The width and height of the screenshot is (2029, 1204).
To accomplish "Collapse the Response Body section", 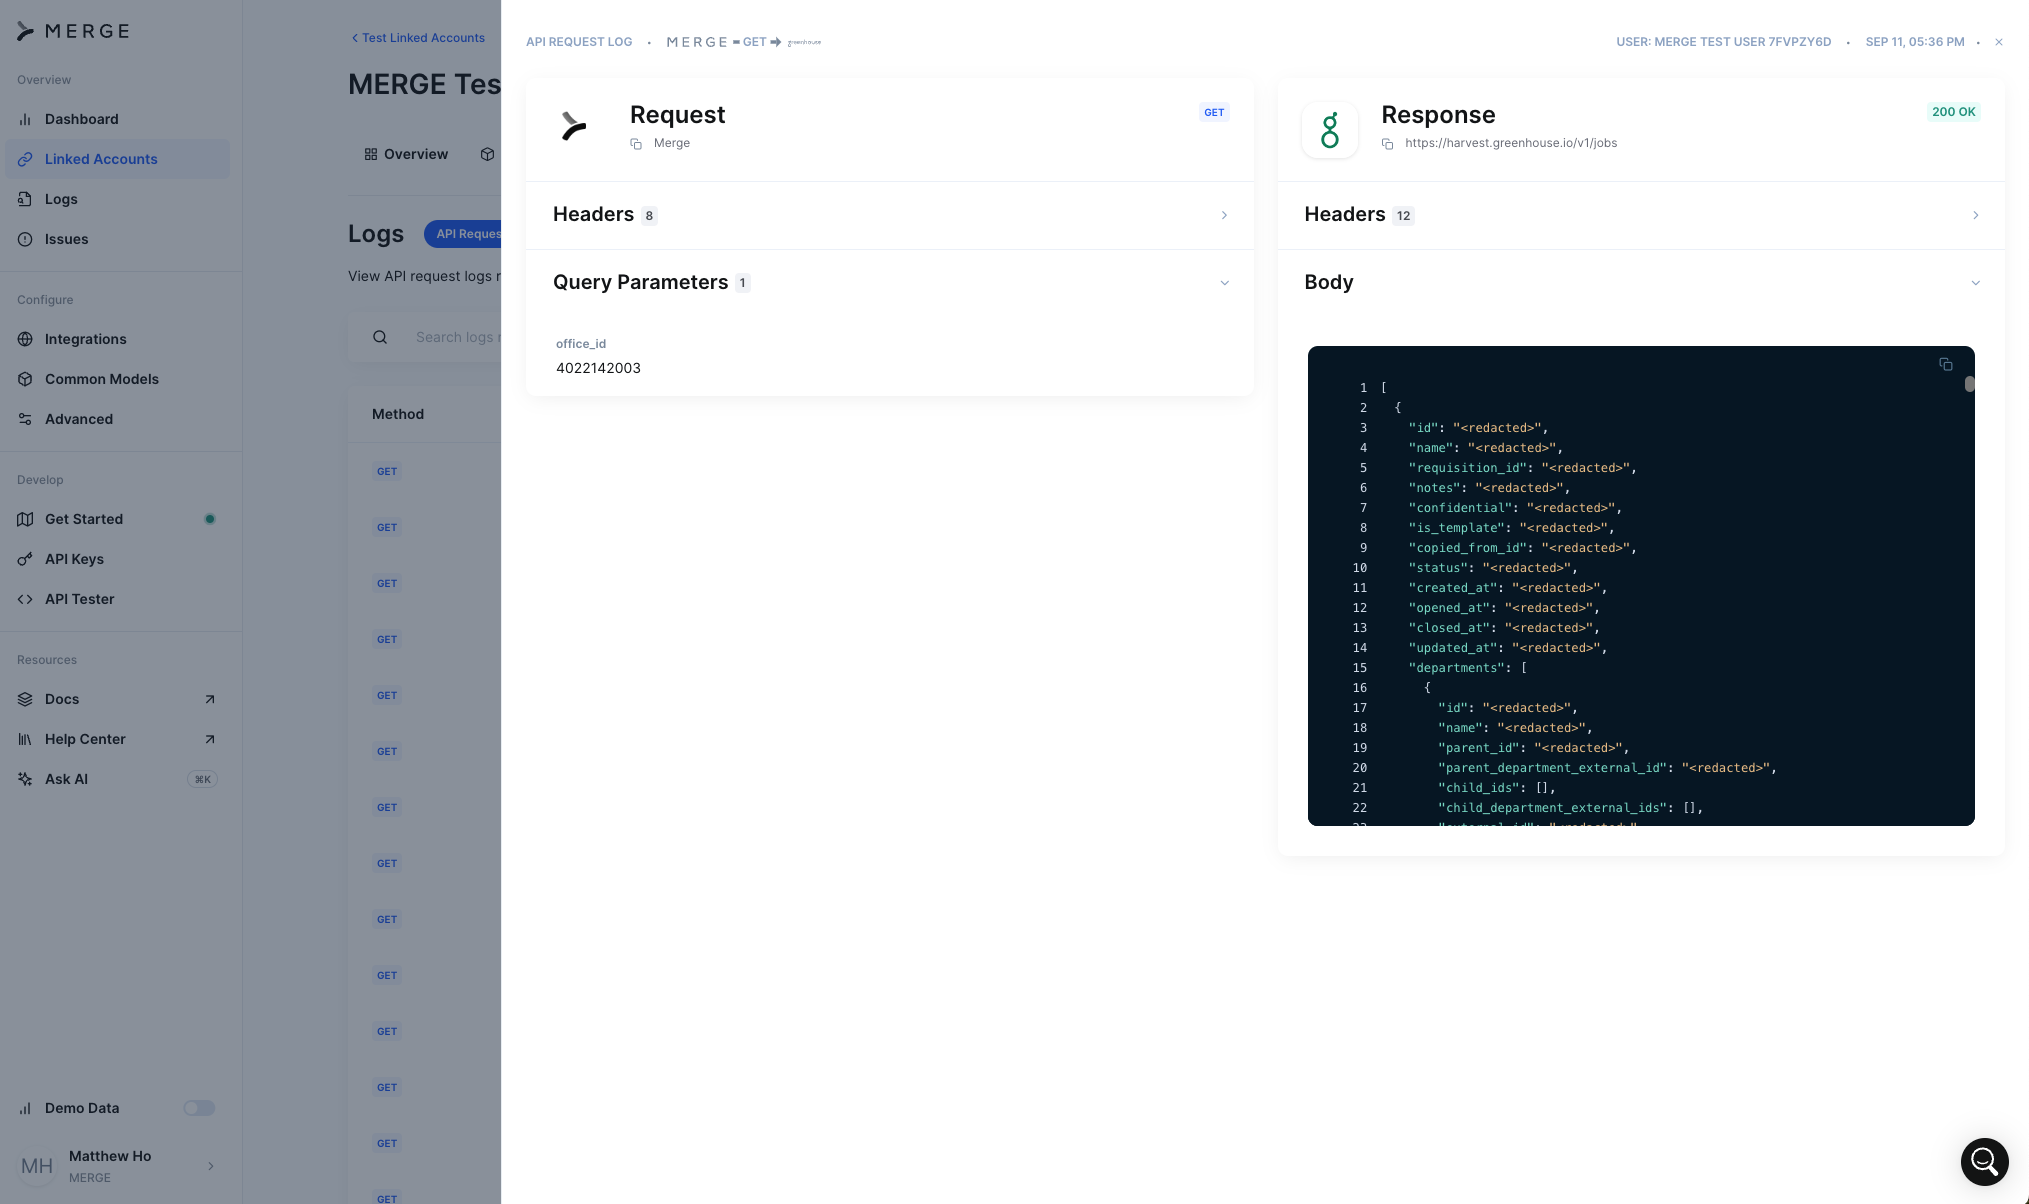I will pos(1974,283).
